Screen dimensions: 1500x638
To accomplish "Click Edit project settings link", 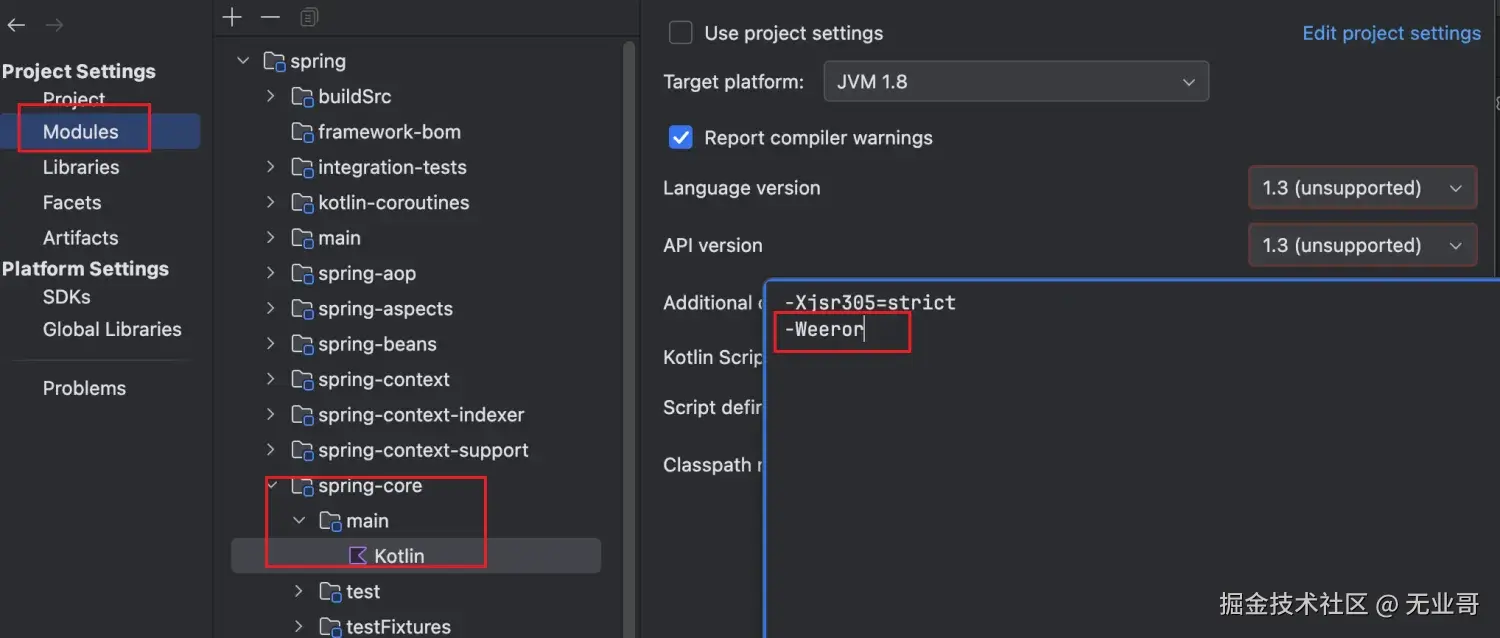I will coord(1391,33).
